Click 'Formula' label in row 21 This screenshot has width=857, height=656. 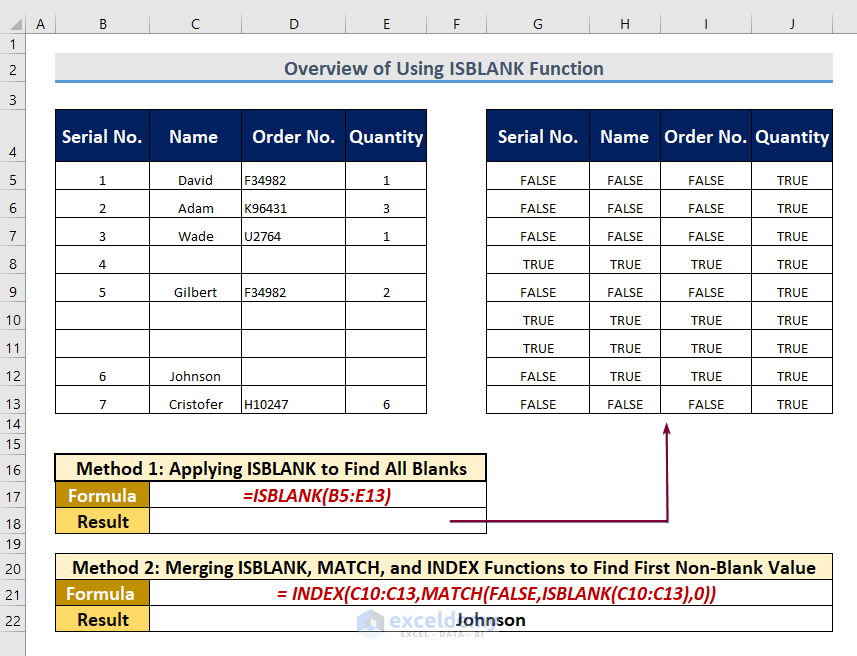coord(102,593)
